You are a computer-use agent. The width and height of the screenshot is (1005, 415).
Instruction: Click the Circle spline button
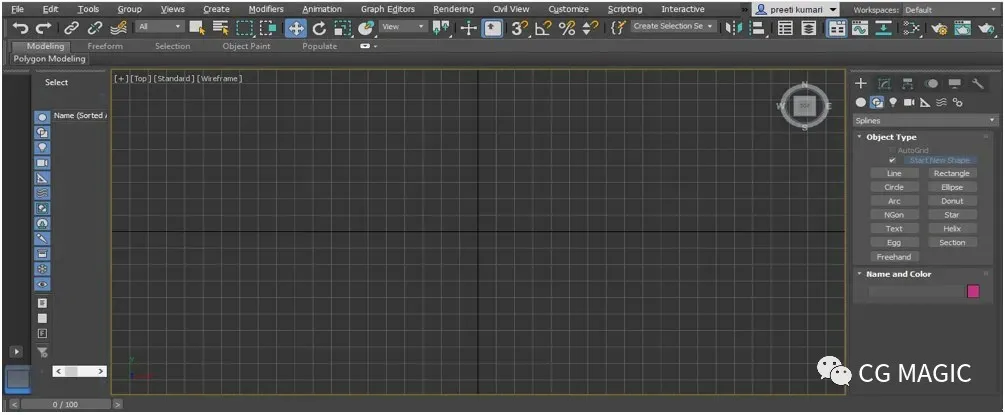(894, 187)
